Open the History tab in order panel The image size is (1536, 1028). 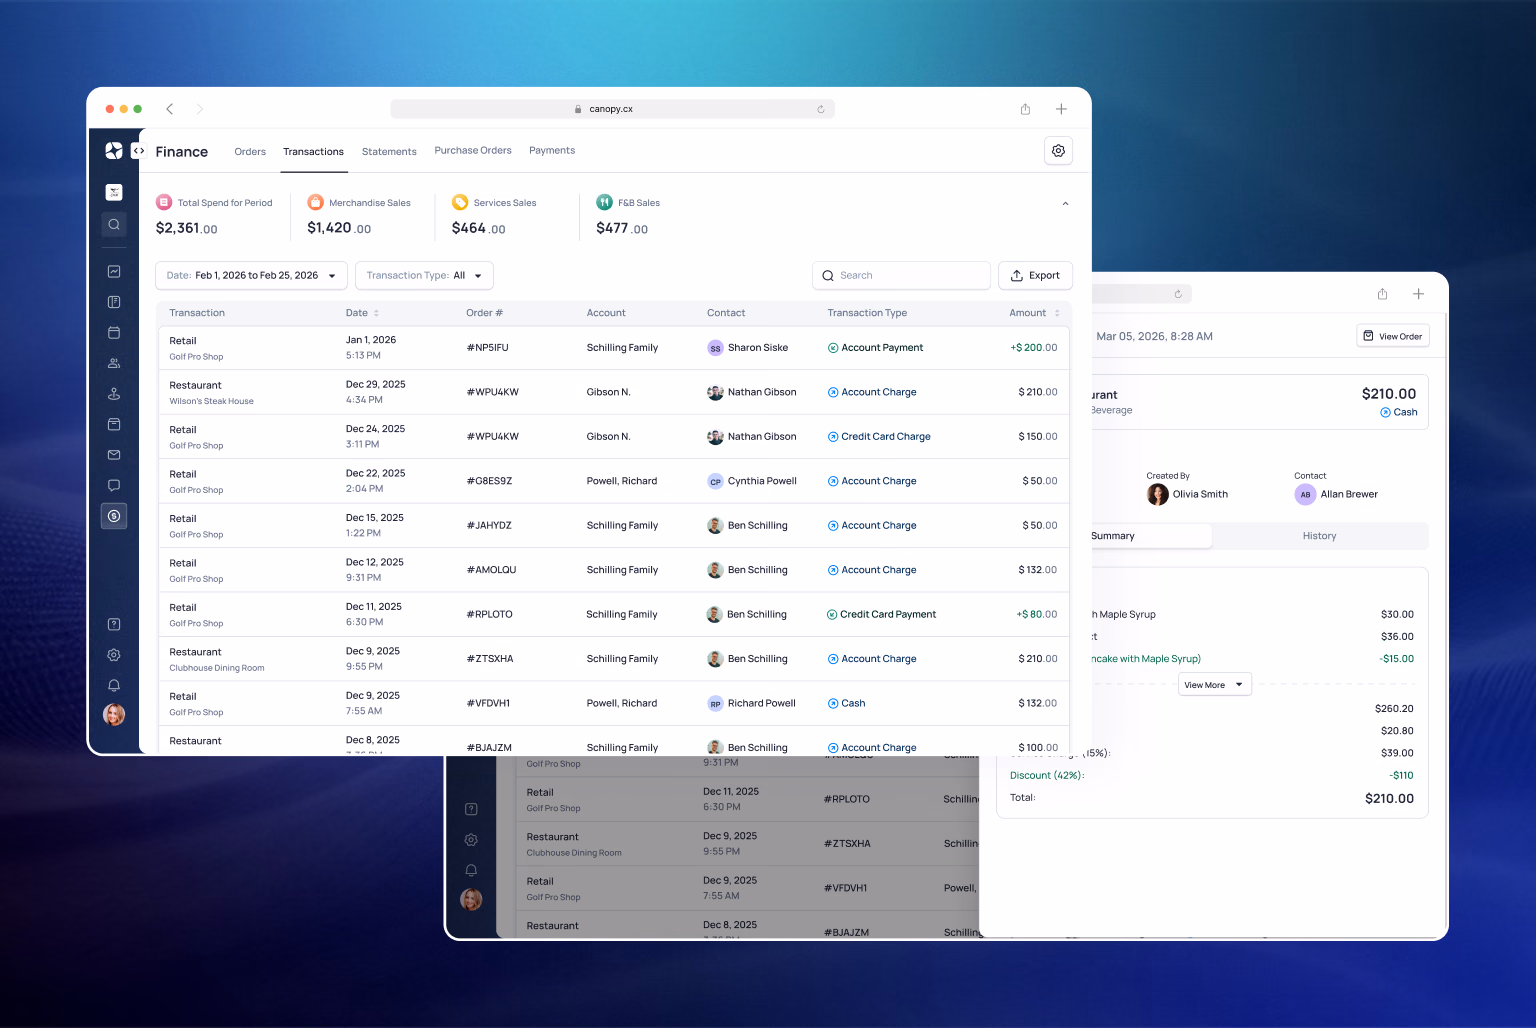click(x=1319, y=536)
